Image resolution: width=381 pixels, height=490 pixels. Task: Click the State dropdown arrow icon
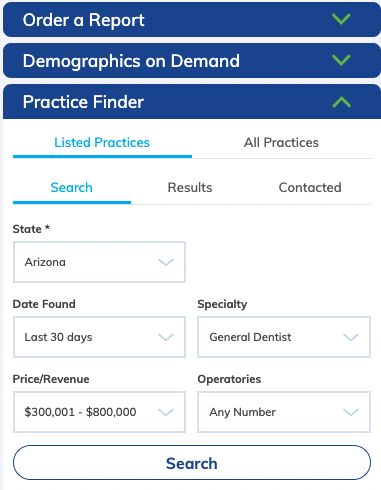coord(166,262)
